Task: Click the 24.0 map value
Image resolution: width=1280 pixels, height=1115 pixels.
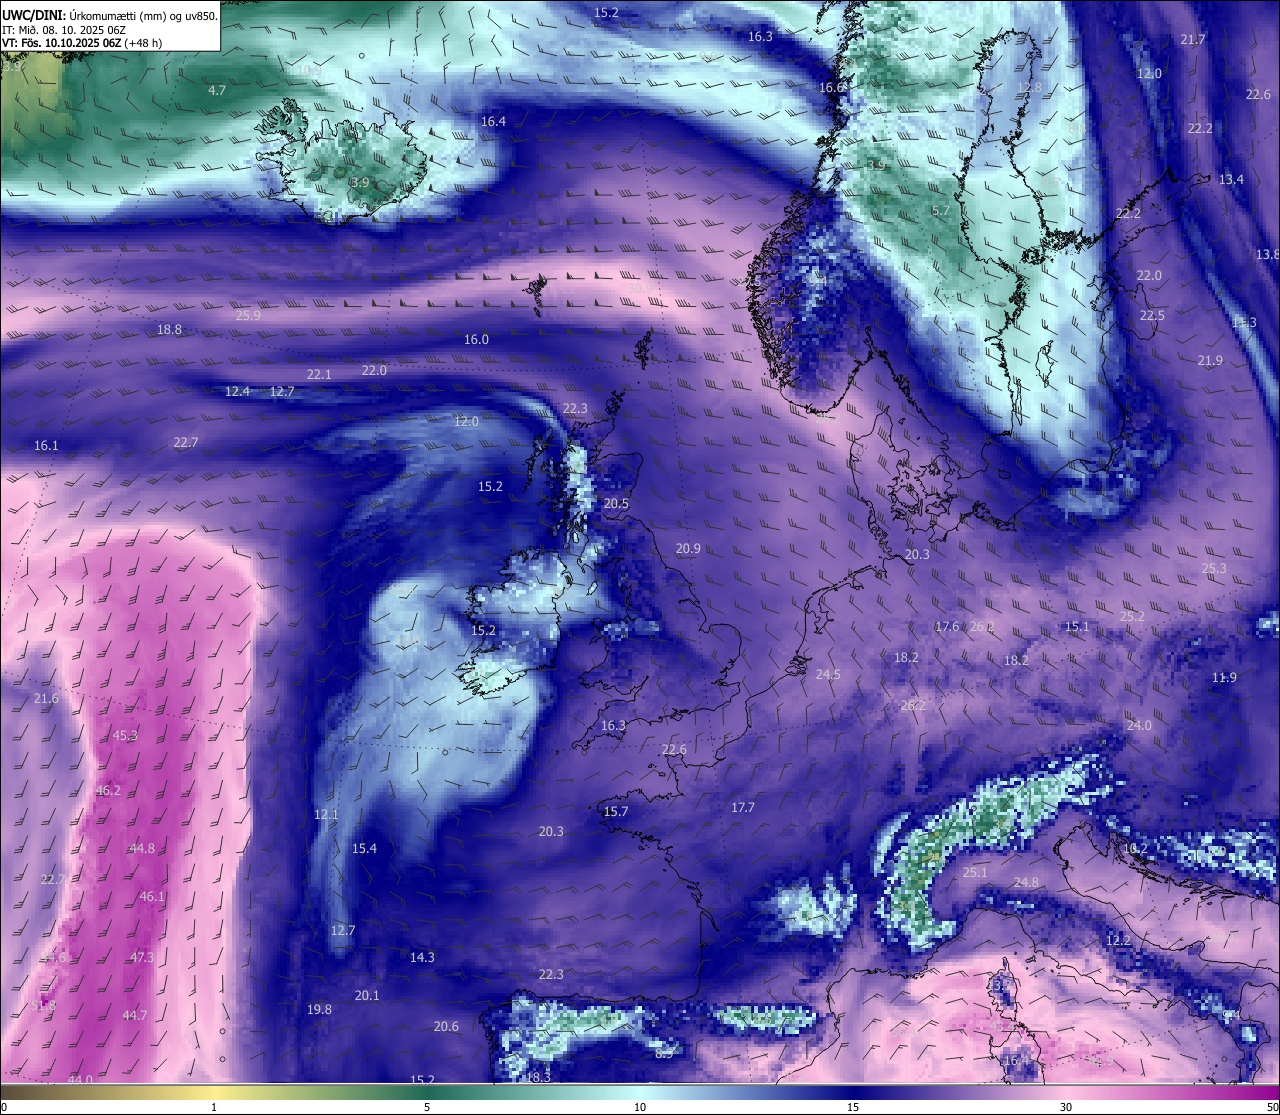Action: 1139,725
